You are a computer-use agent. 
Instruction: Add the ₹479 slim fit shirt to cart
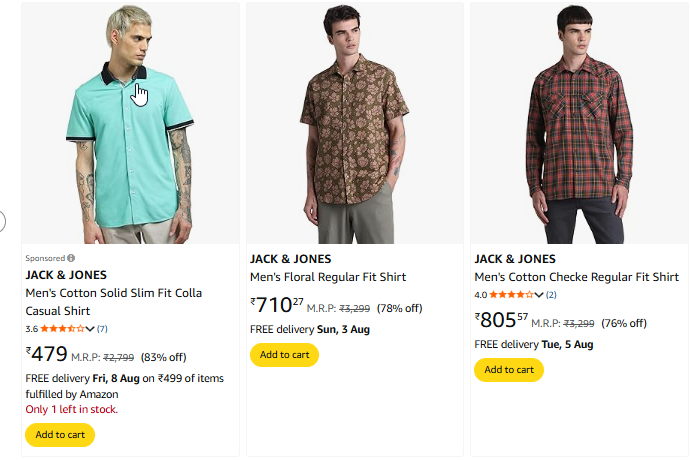(x=60, y=435)
